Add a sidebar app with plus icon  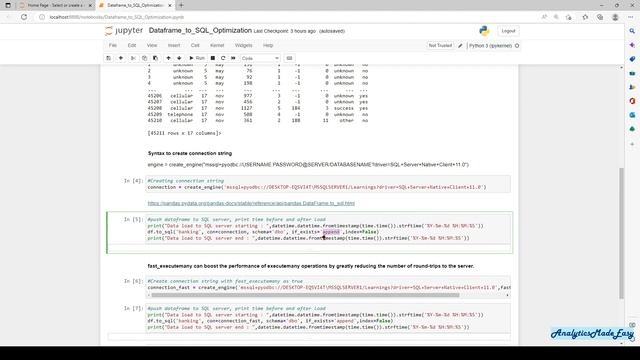pyautogui.click(x=632, y=144)
